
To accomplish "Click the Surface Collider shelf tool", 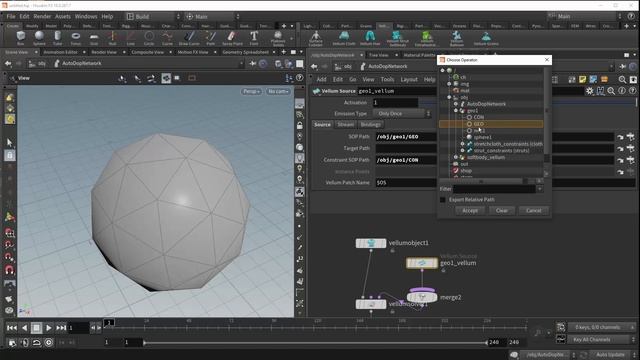I will (x=316, y=38).
